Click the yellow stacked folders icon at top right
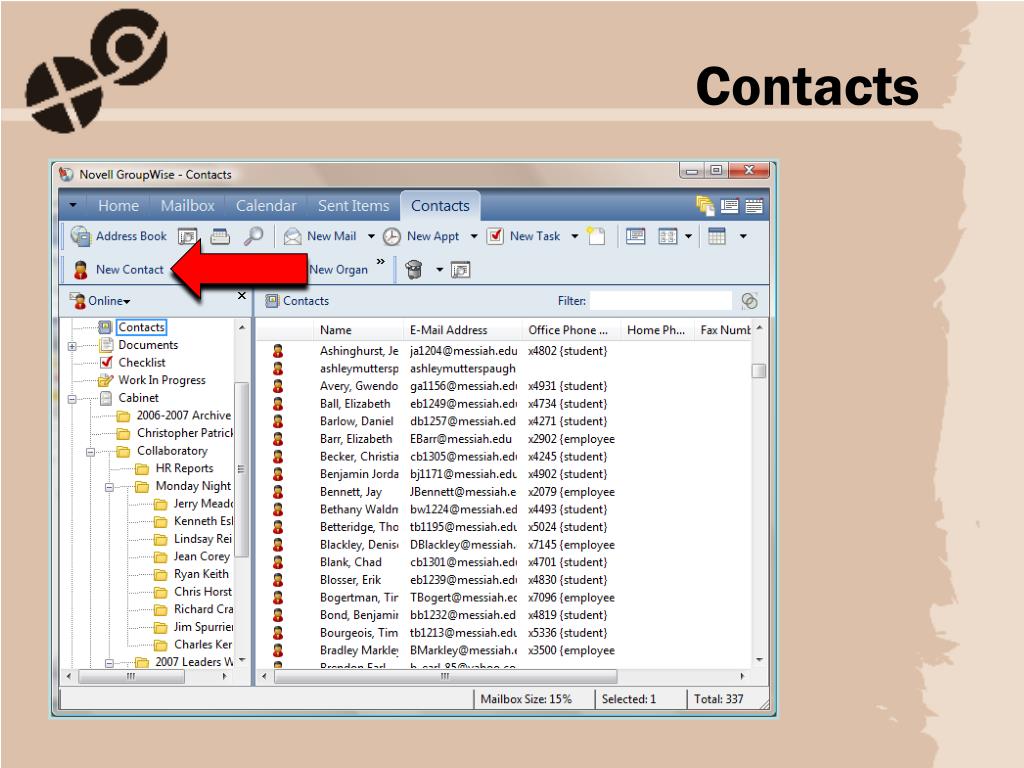 [x=705, y=206]
